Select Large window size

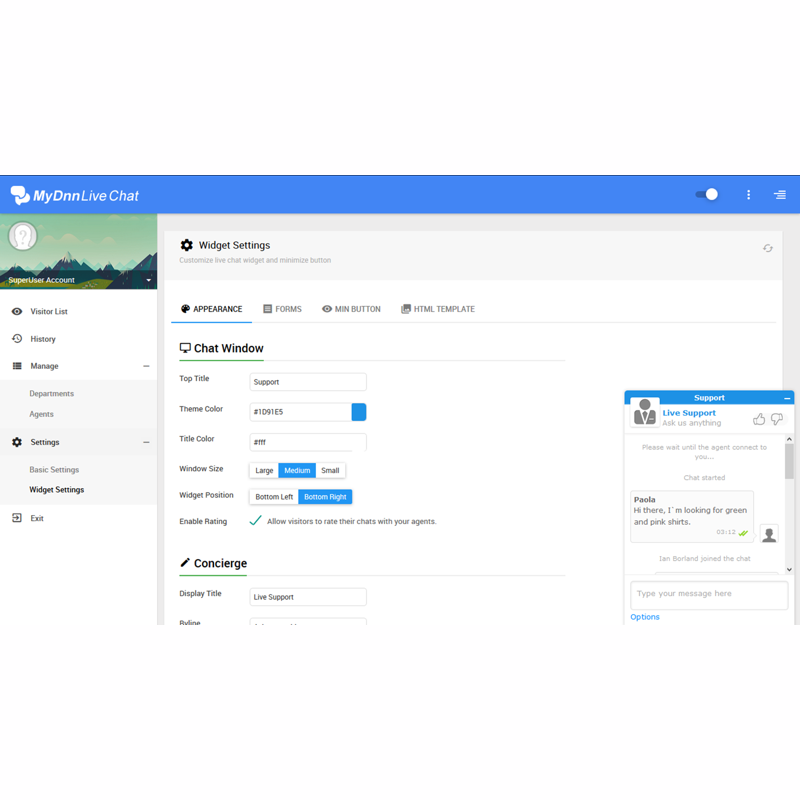[x=264, y=470]
